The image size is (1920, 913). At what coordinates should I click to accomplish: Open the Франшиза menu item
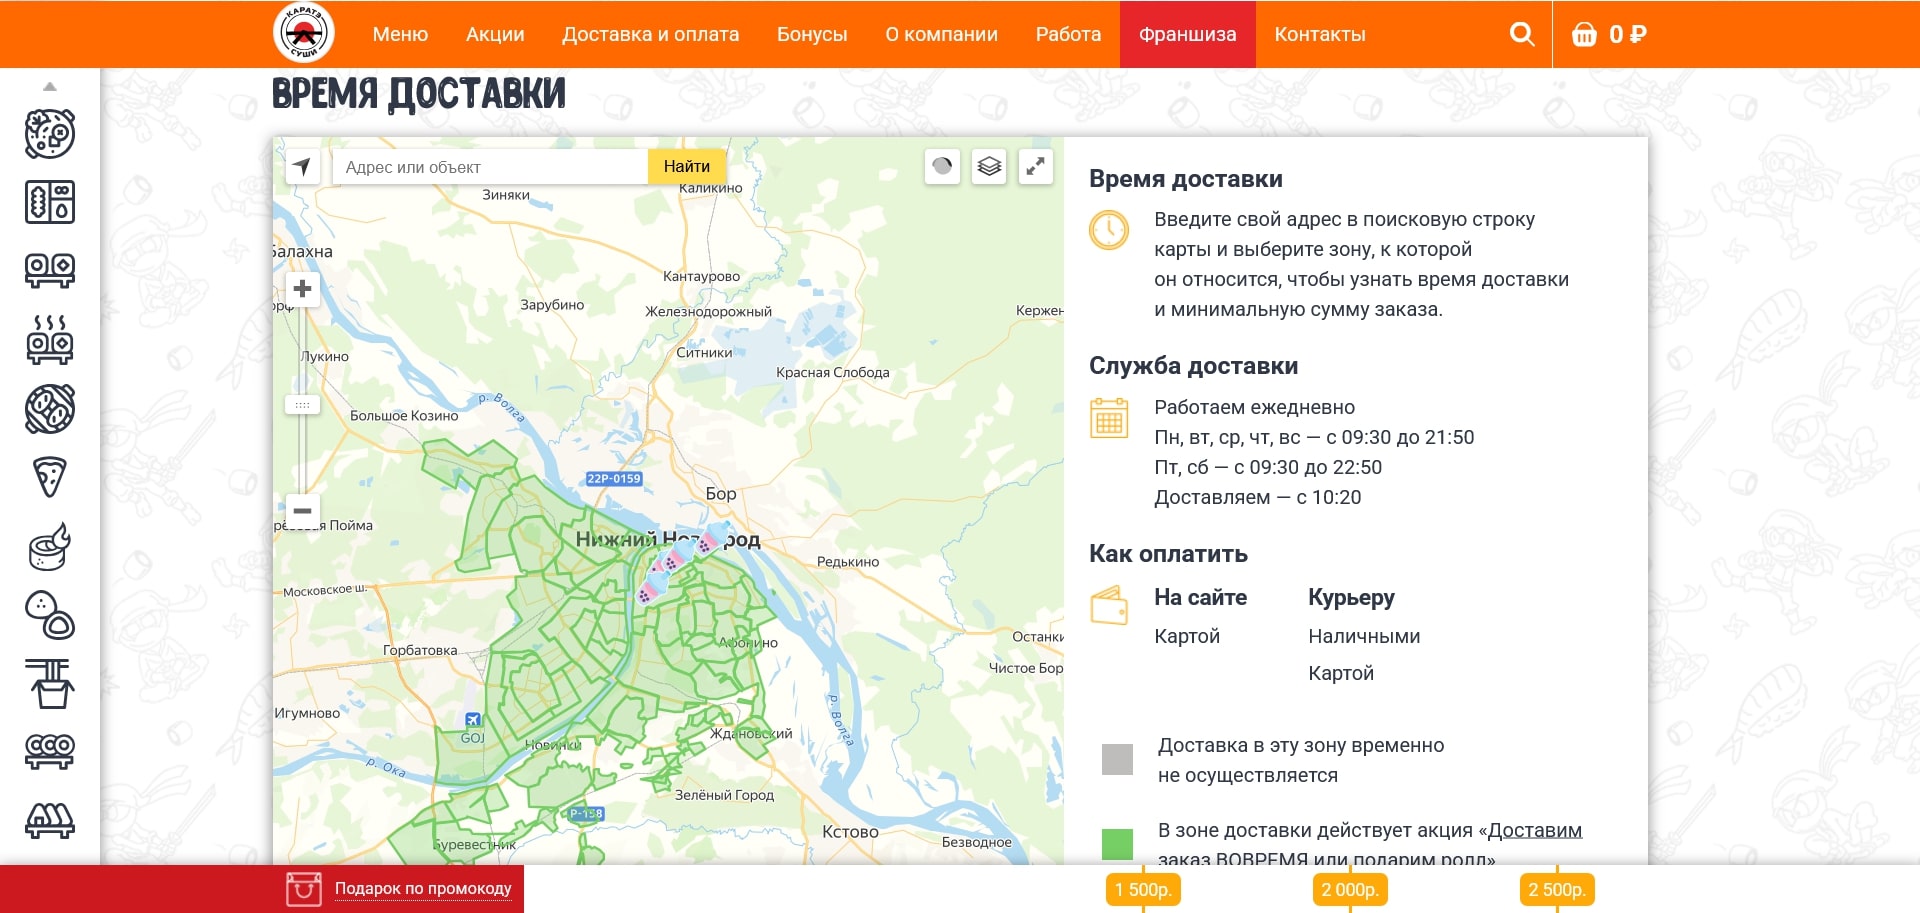(x=1188, y=33)
